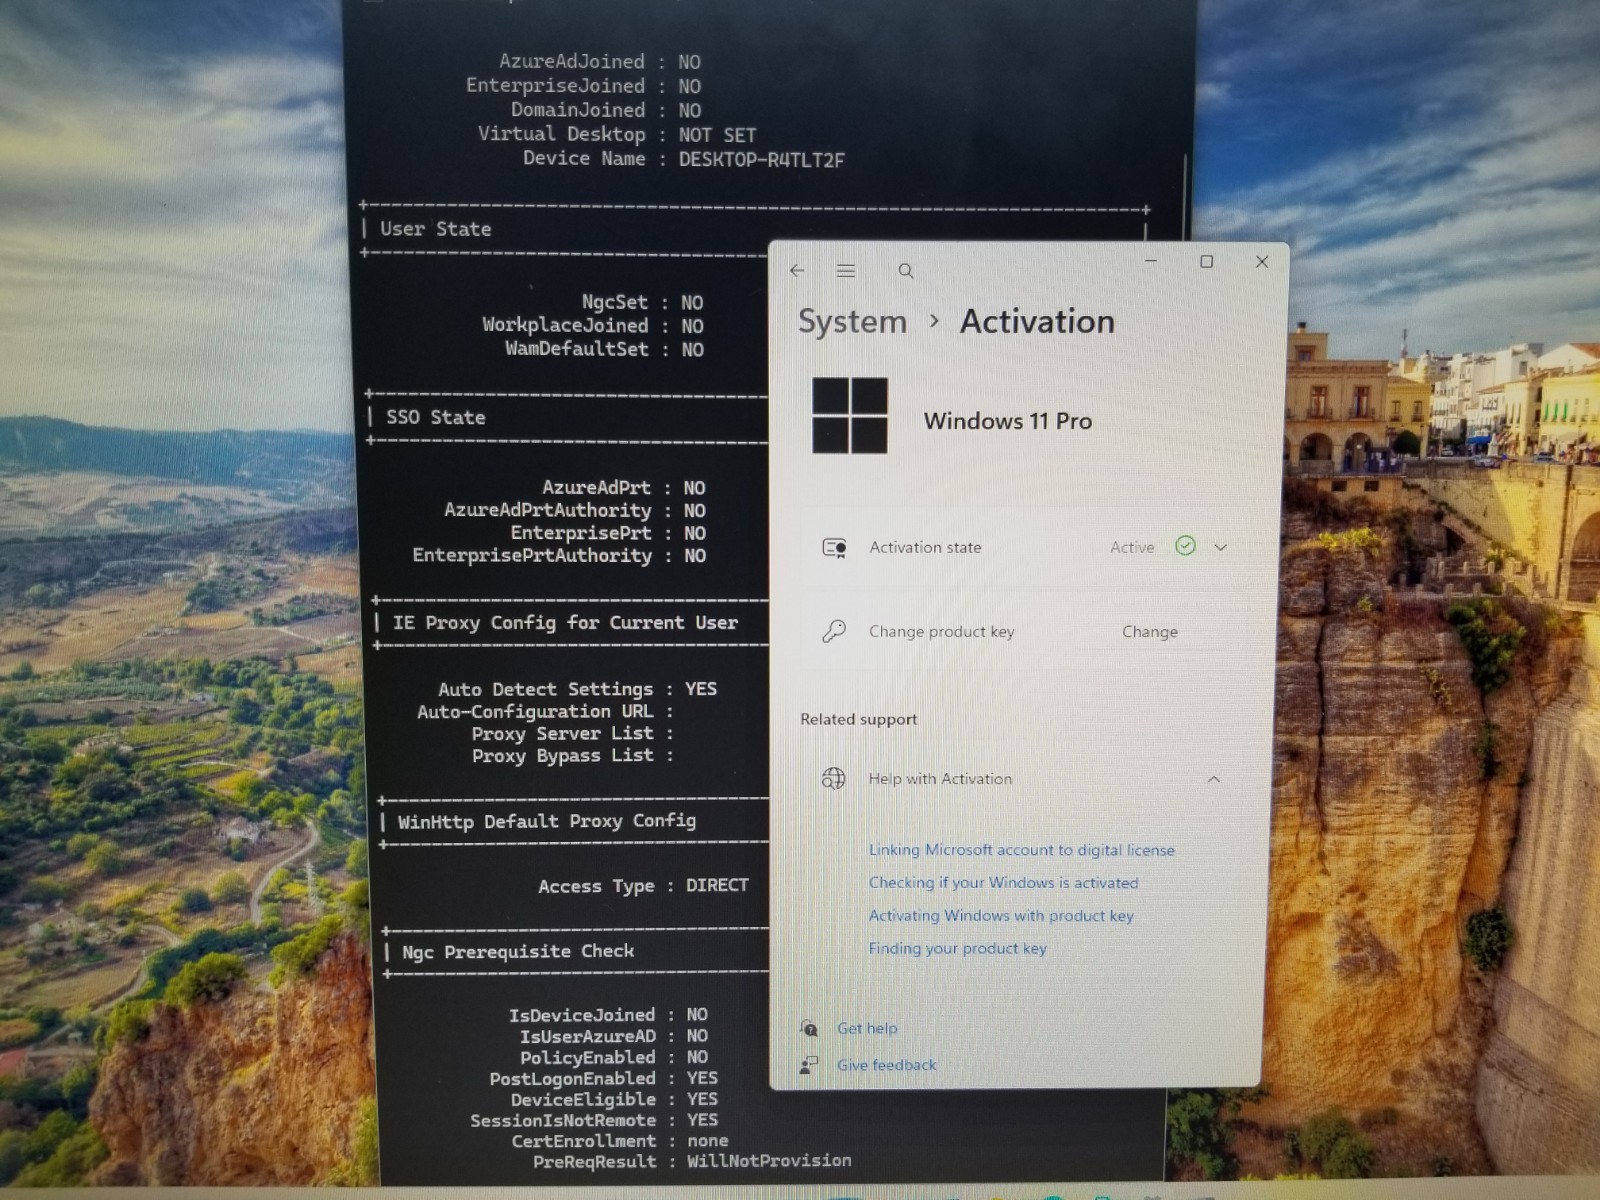The width and height of the screenshot is (1600, 1200).
Task: Click the Windows 11 logo
Action: tap(850, 415)
